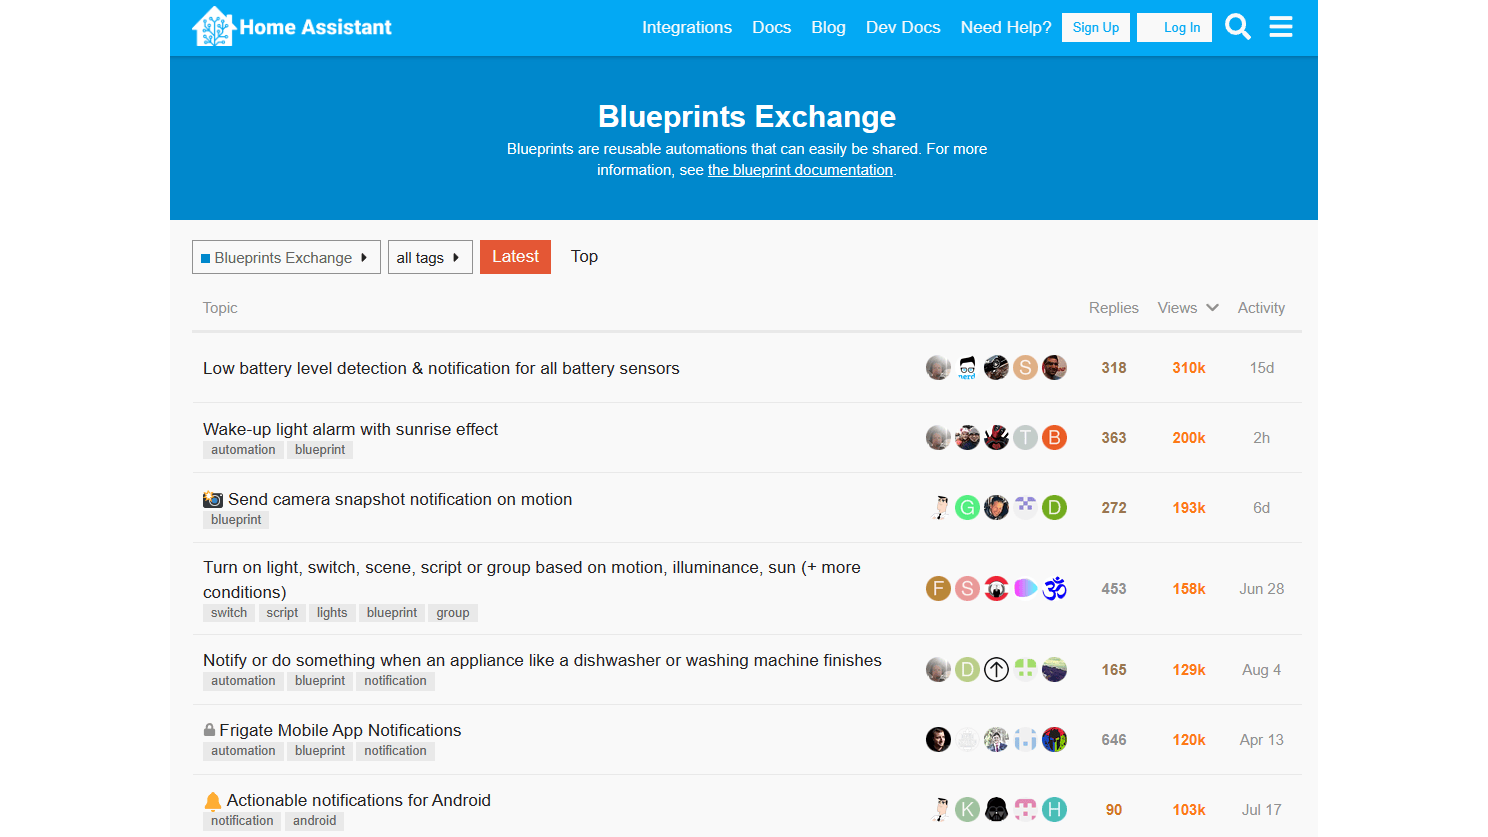Screen dimensions: 1488x837
Task: Open Wake-up light alarm with sunrise effect topic
Action: pyautogui.click(x=350, y=429)
